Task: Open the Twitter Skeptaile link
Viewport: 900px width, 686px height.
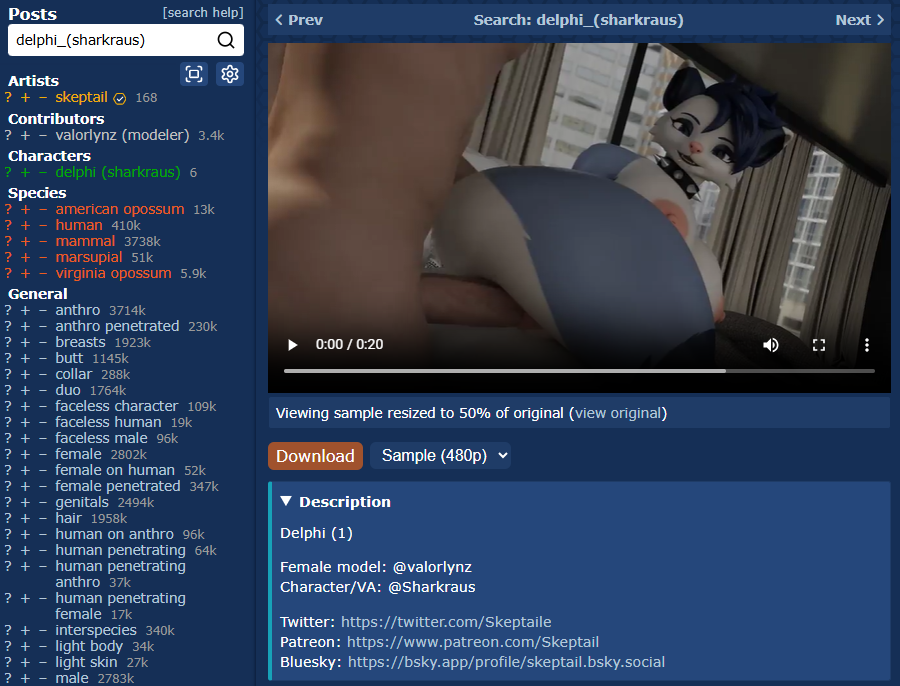Action: (446, 622)
